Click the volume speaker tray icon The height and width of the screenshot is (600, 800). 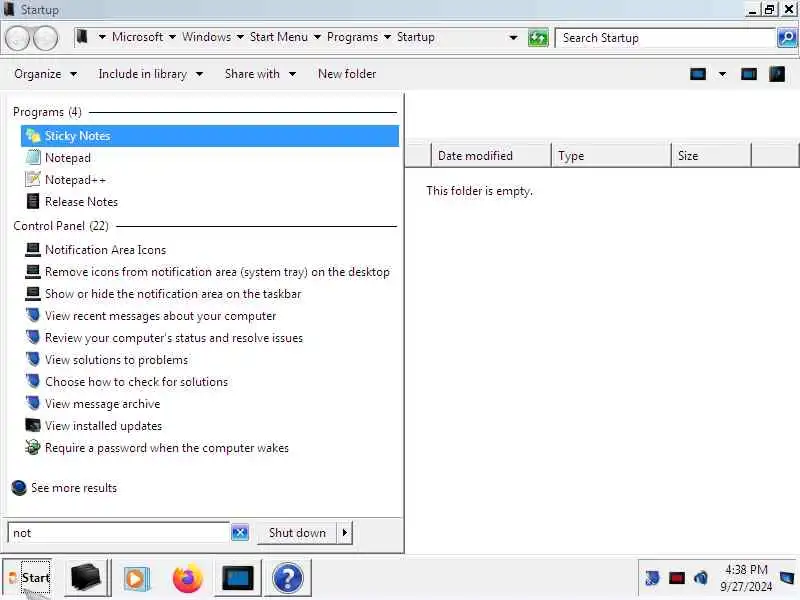701,578
